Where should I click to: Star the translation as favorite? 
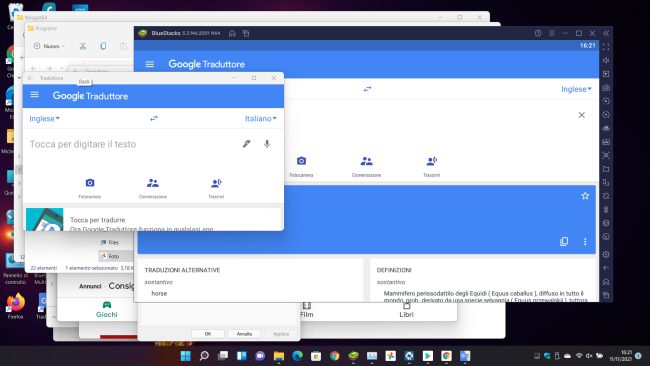pyautogui.click(x=585, y=196)
